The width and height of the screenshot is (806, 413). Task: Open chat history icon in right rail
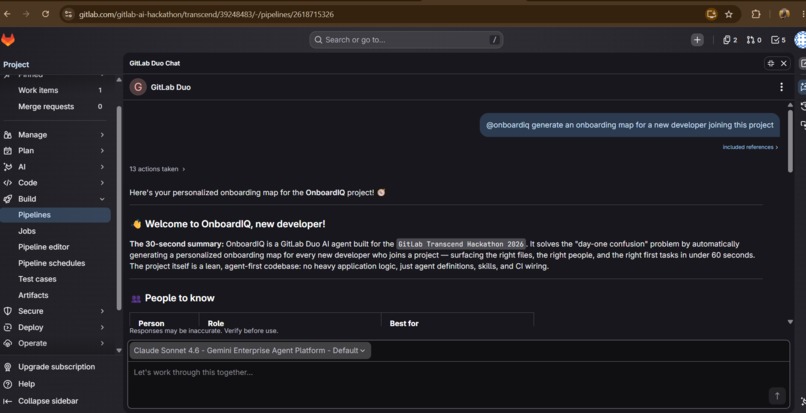tap(803, 106)
